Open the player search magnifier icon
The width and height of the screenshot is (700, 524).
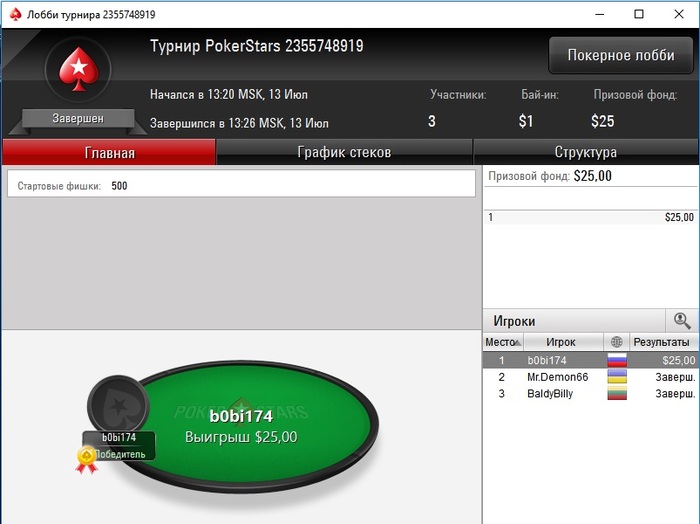(x=681, y=320)
